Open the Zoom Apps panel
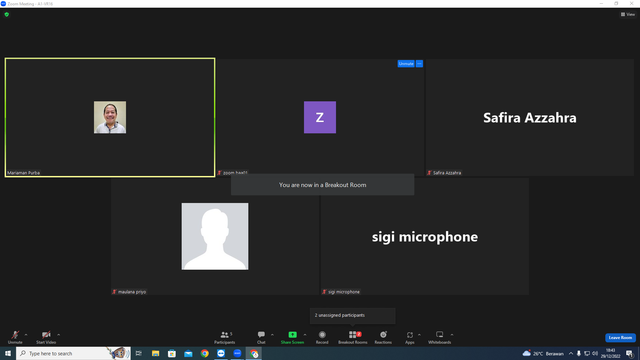Viewport: 640px width, 360px height. [410, 337]
